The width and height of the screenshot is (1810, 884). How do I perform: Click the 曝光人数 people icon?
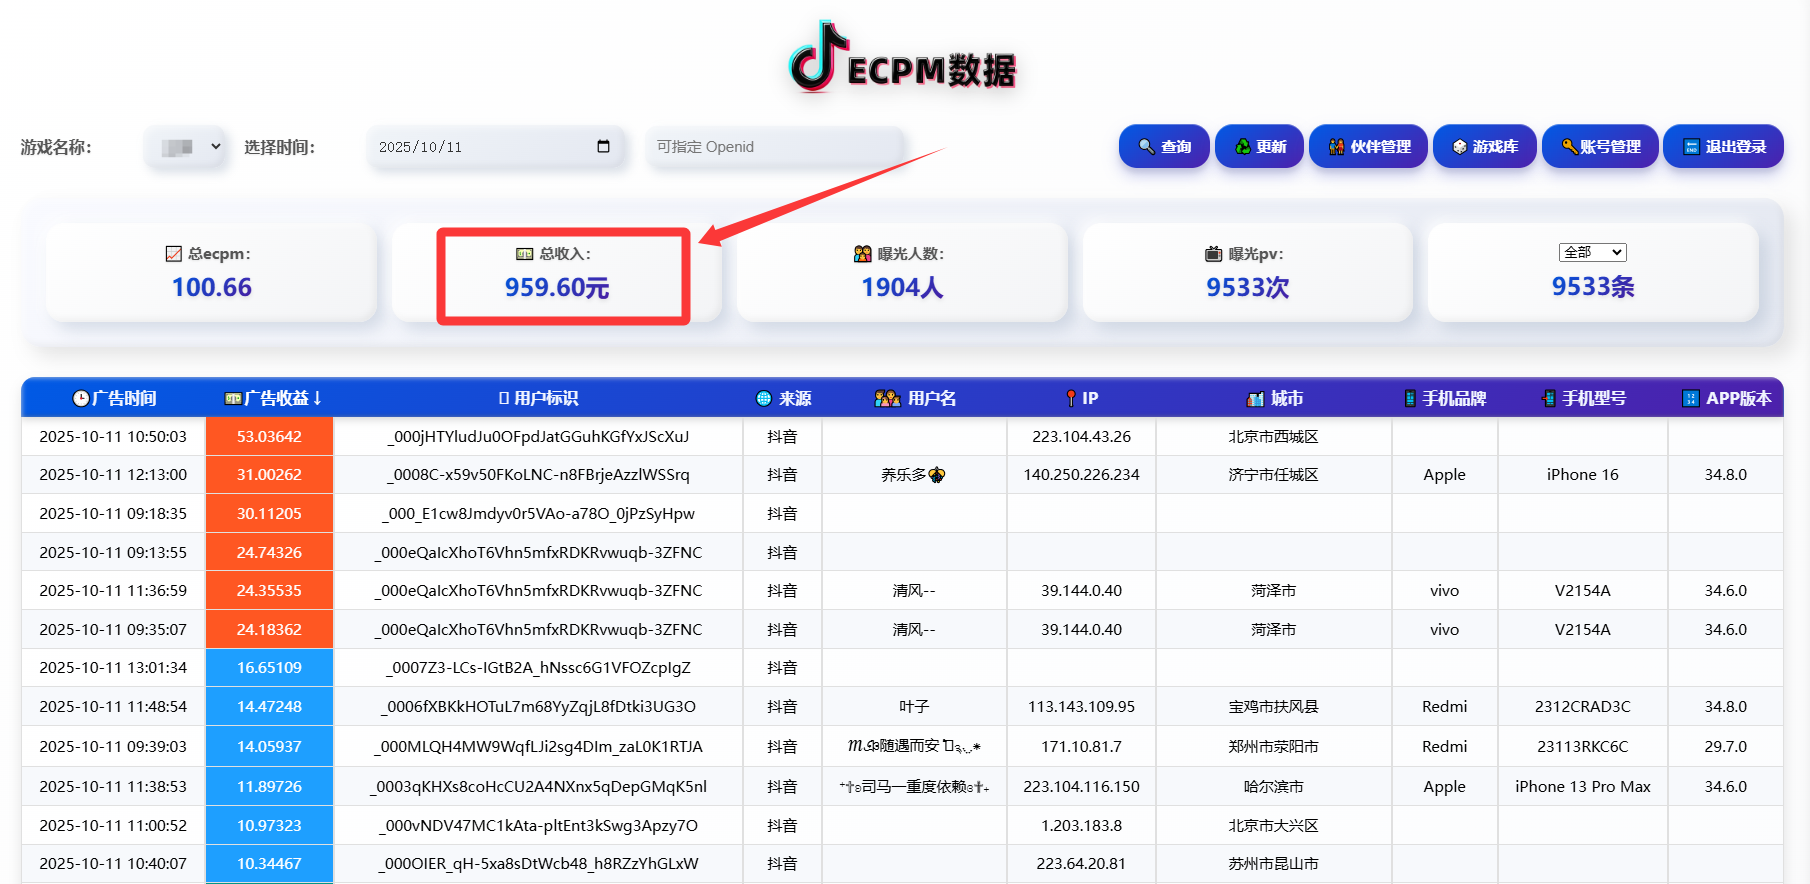point(862,254)
